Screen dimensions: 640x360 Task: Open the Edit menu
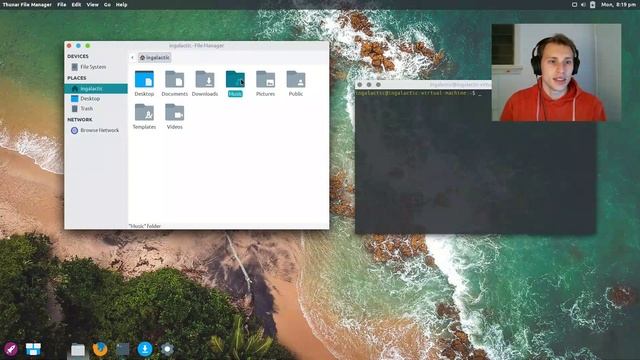76,4
